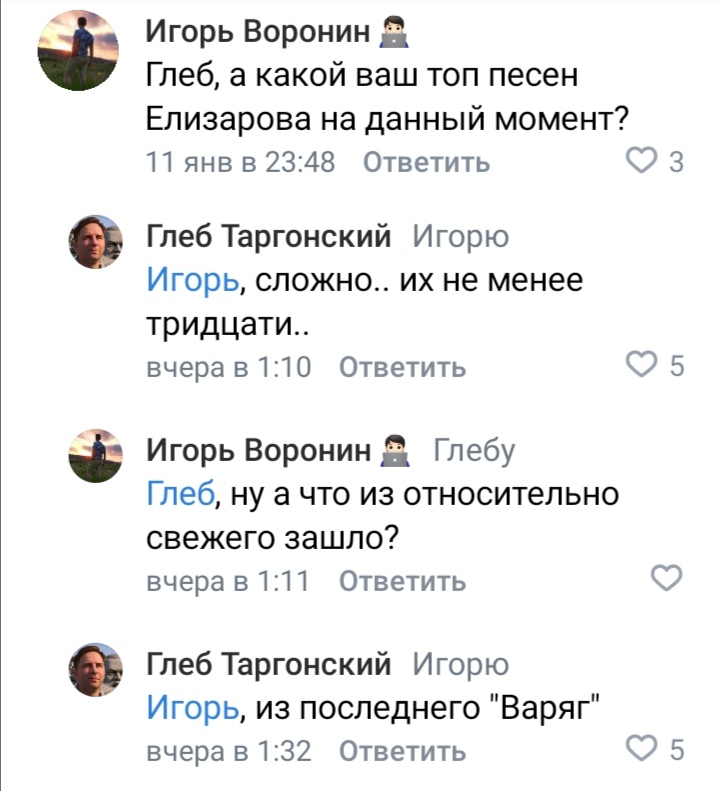
Task: Open the "11 янв в 23:48" timestamp
Action: click(240, 163)
